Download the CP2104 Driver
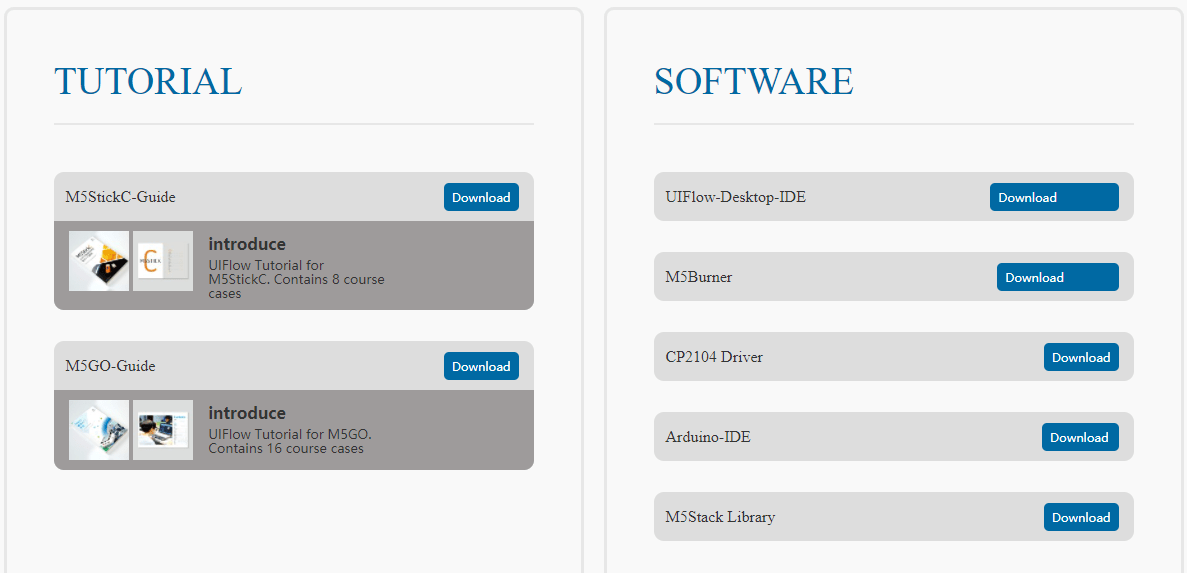Image resolution: width=1187 pixels, height=573 pixels. pos(1081,357)
